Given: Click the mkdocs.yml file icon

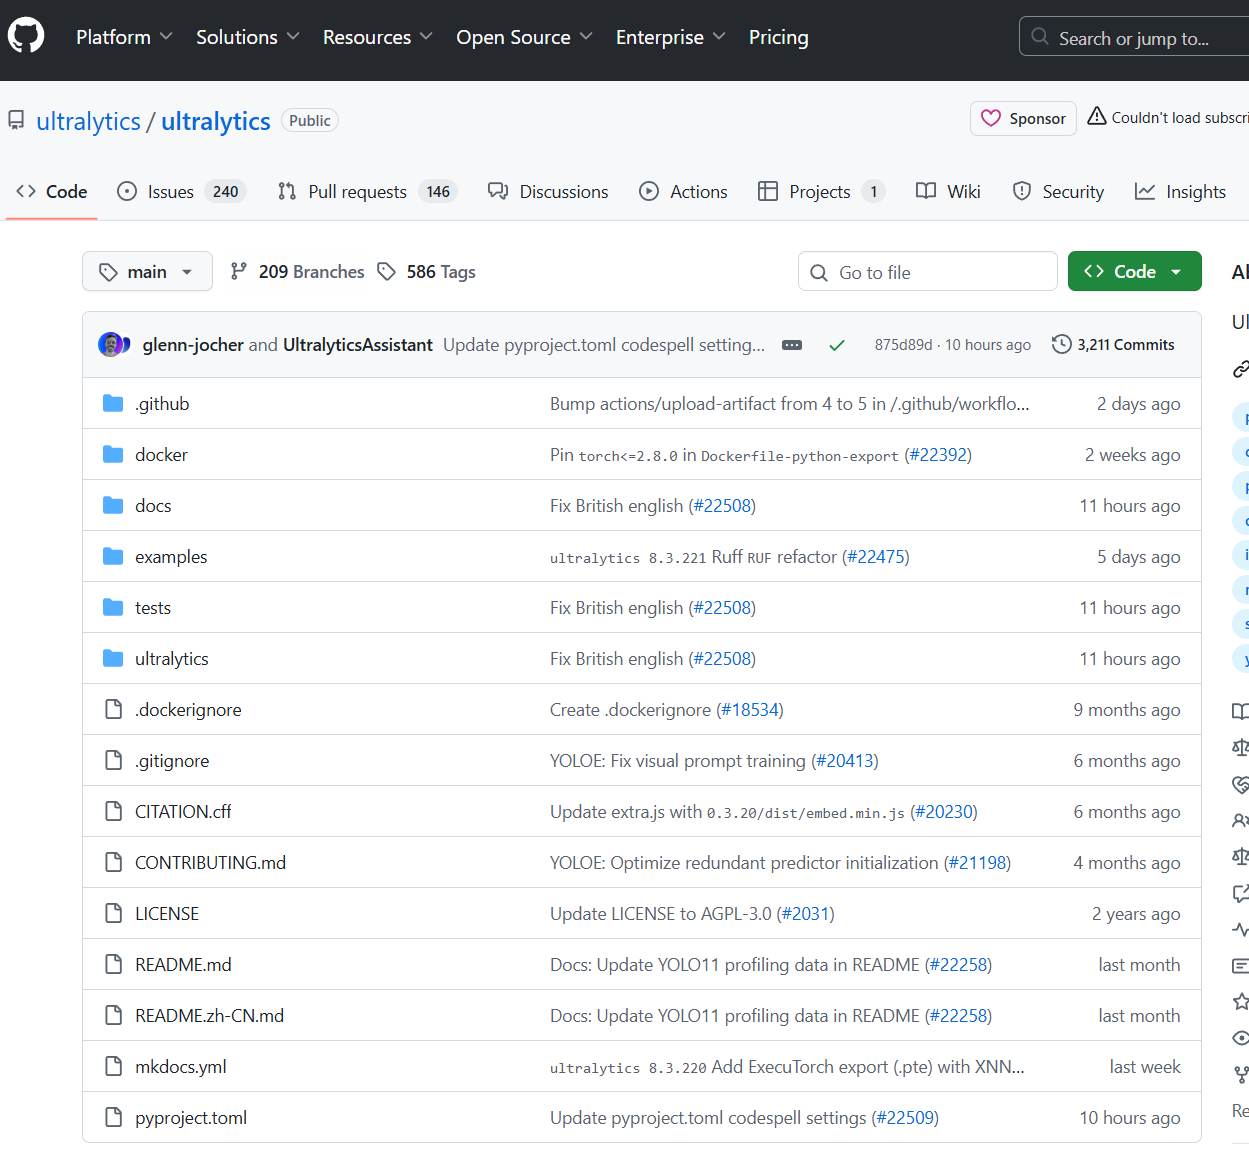Looking at the screenshot, I should (x=114, y=1066).
